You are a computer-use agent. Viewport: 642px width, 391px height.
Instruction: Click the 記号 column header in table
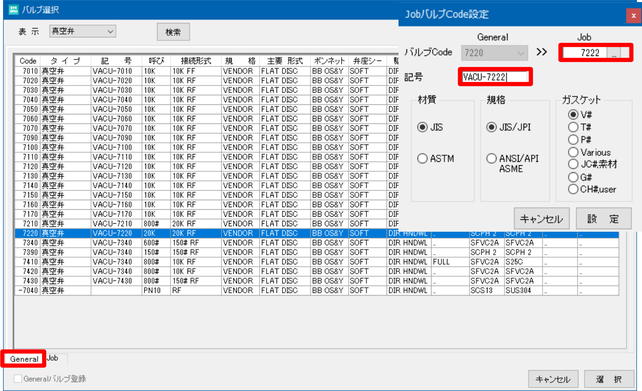coord(116,61)
